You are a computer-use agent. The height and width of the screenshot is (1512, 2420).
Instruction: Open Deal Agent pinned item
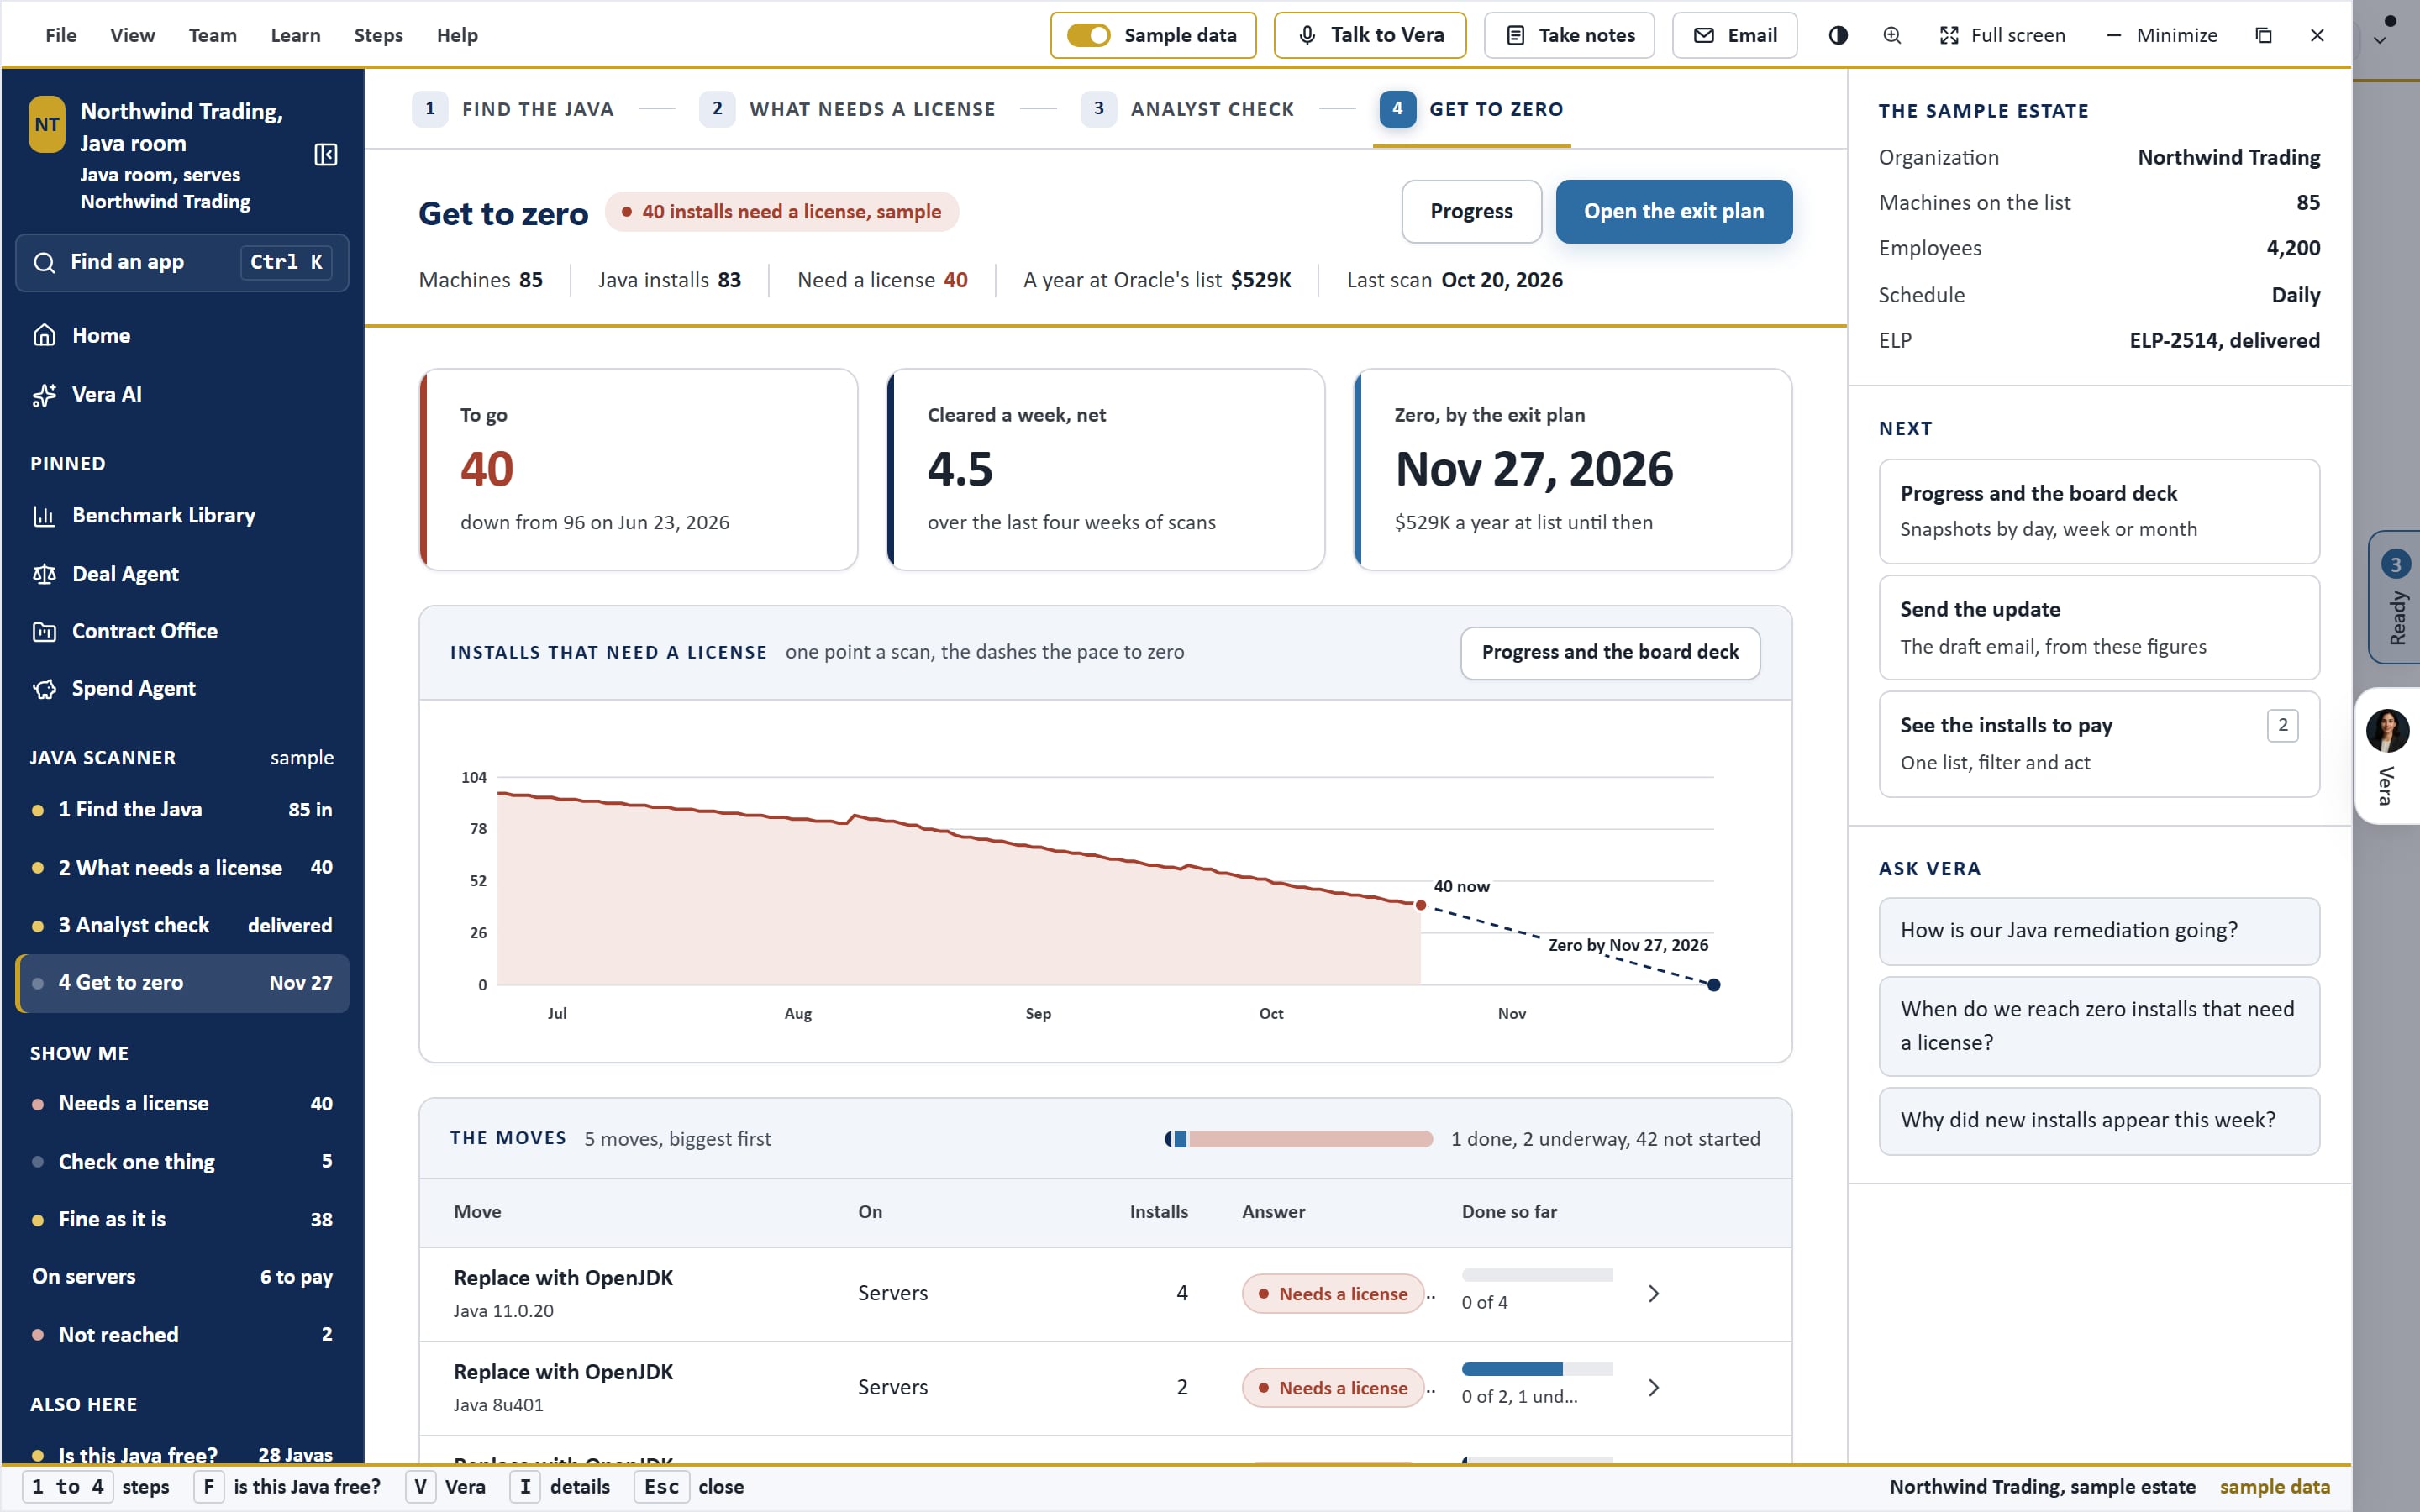coord(182,574)
